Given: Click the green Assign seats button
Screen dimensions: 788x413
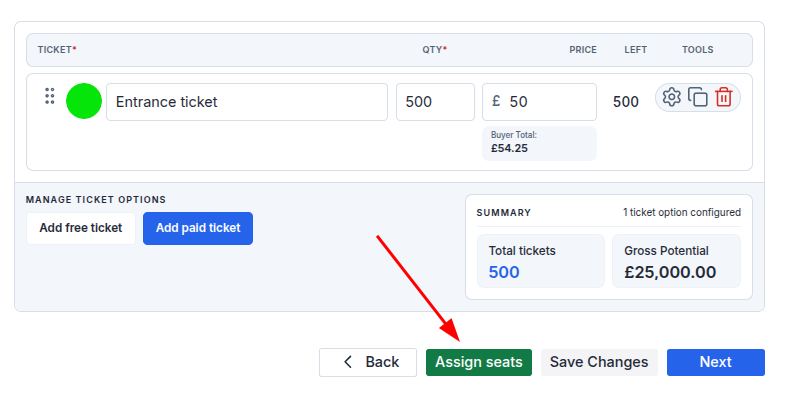Looking at the screenshot, I should [x=479, y=362].
